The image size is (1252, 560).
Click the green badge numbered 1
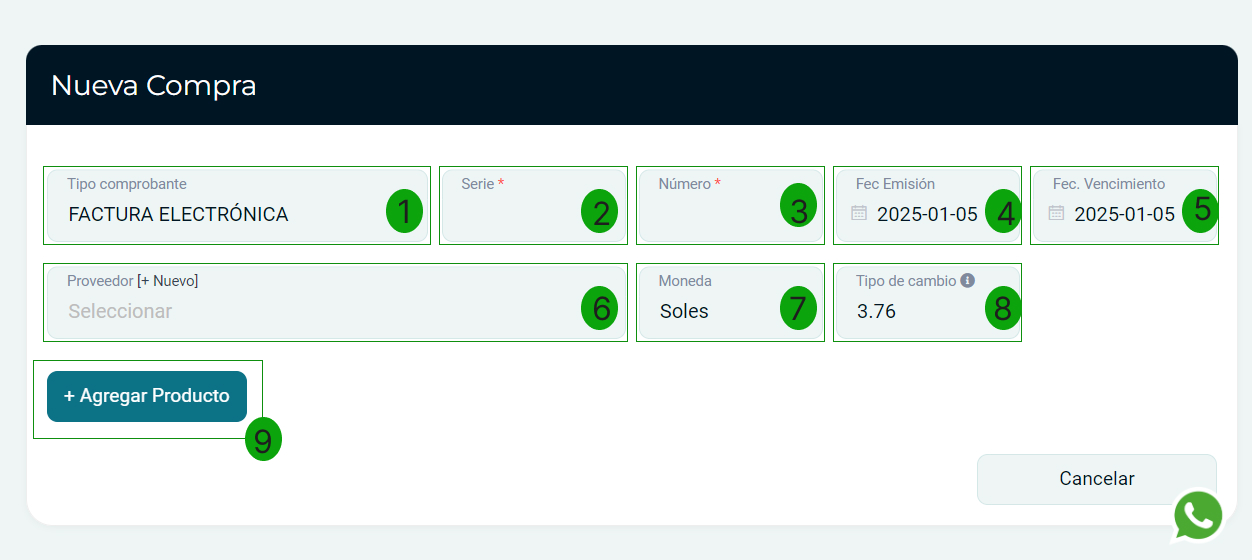pyautogui.click(x=404, y=211)
